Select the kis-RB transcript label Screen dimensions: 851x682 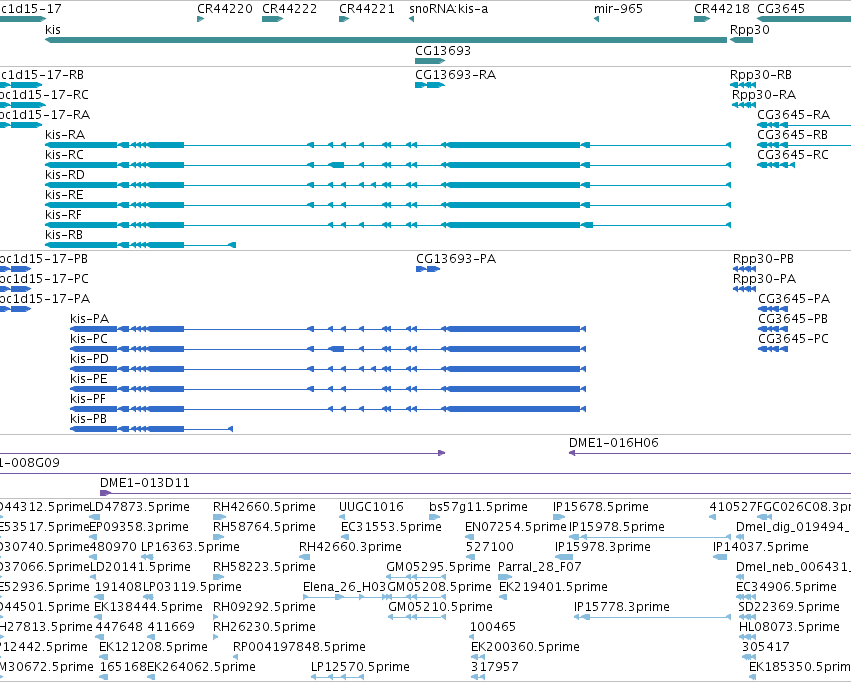tap(64, 234)
